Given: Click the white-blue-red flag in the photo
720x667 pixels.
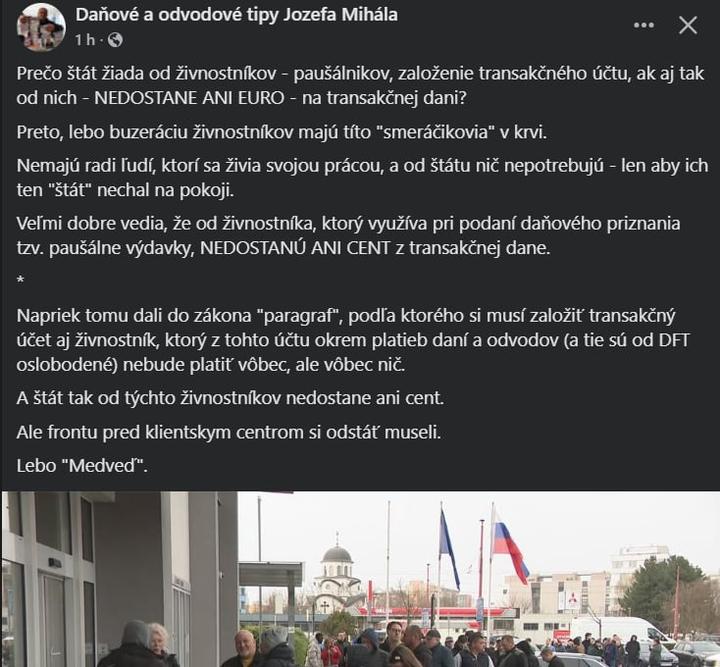Looking at the screenshot, I should 509,549.
